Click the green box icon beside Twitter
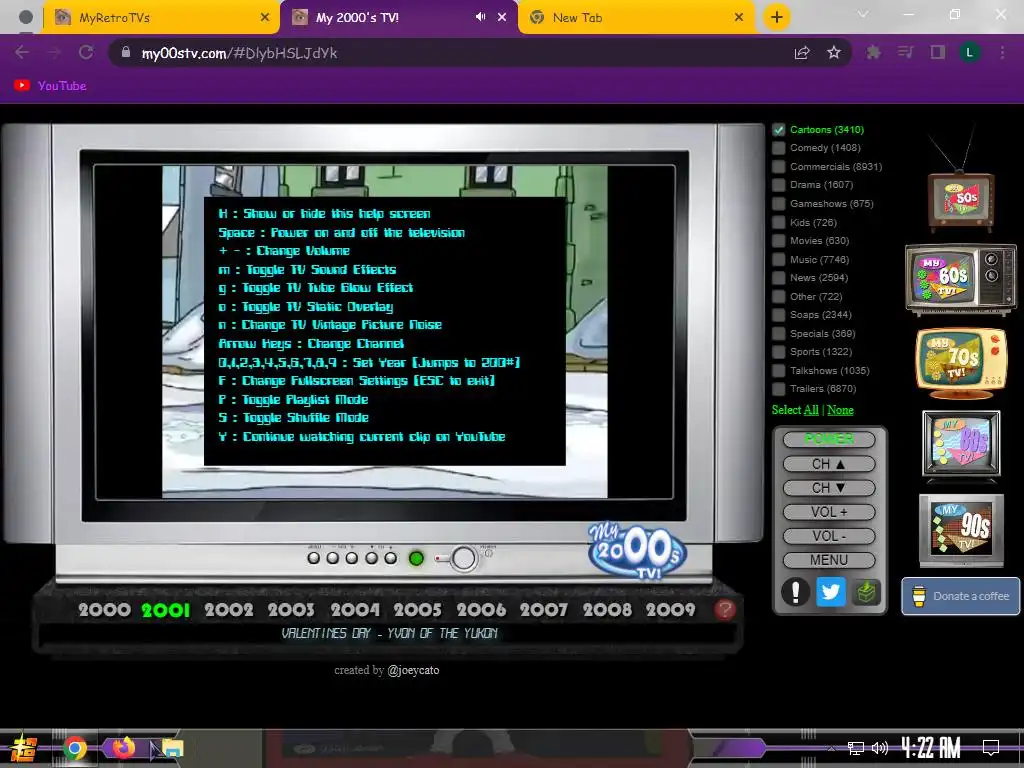This screenshot has width=1024, height=768. coord(866,592)
